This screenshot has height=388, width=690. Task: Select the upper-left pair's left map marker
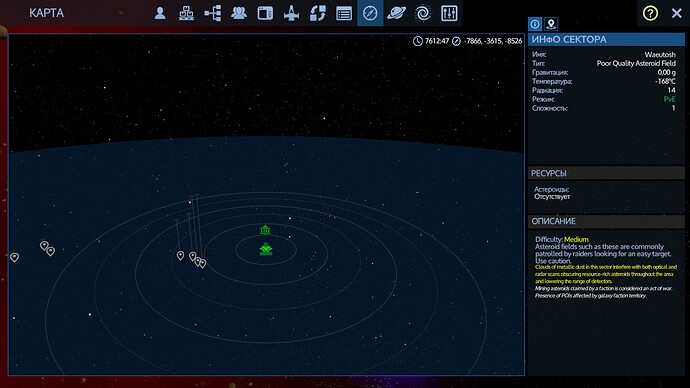click(x=44, y=245)
